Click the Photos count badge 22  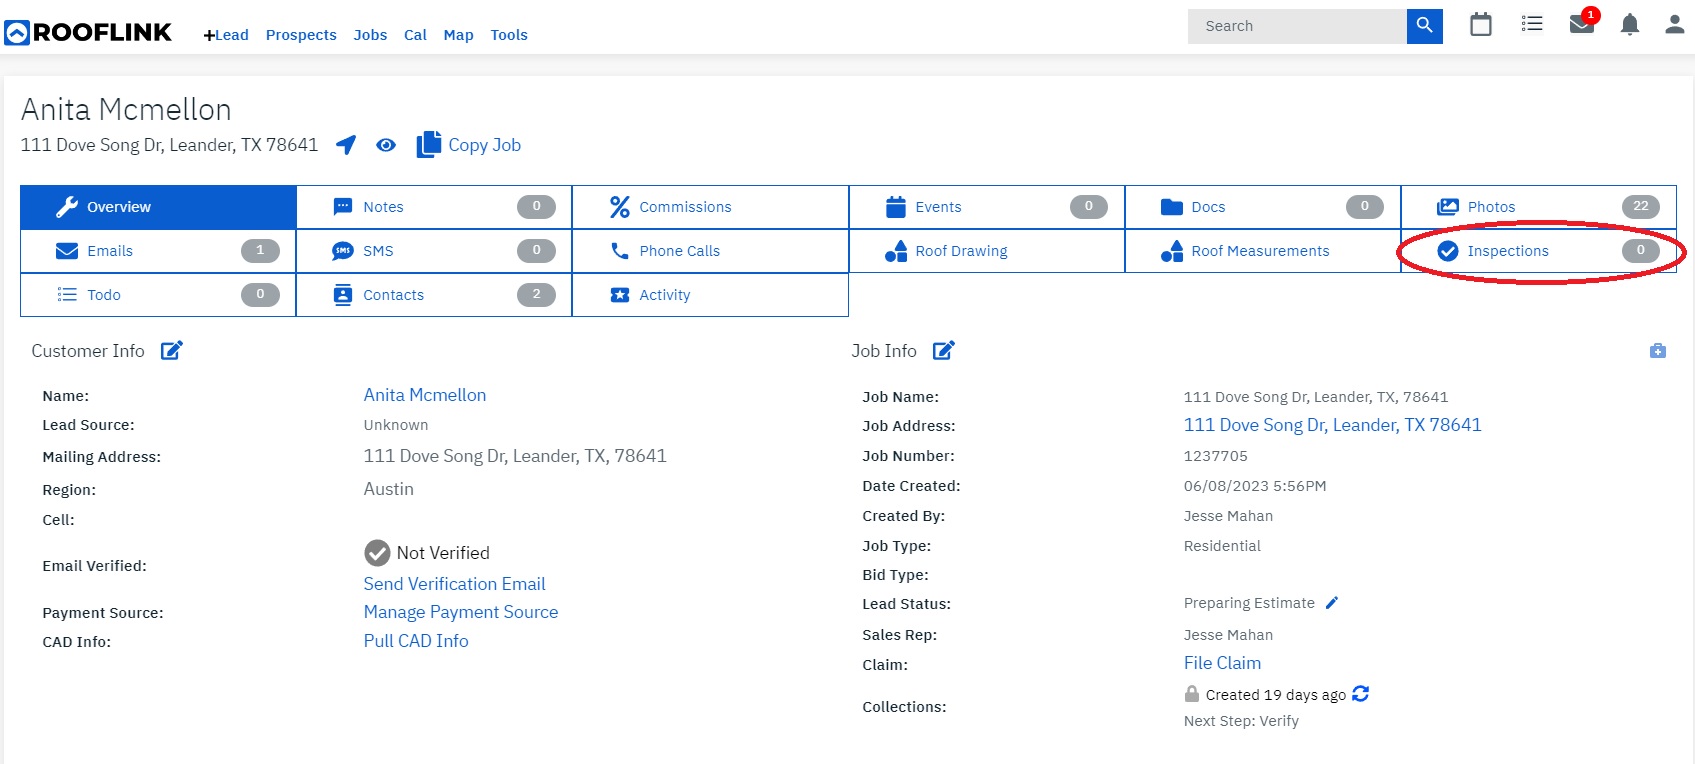1641,207
